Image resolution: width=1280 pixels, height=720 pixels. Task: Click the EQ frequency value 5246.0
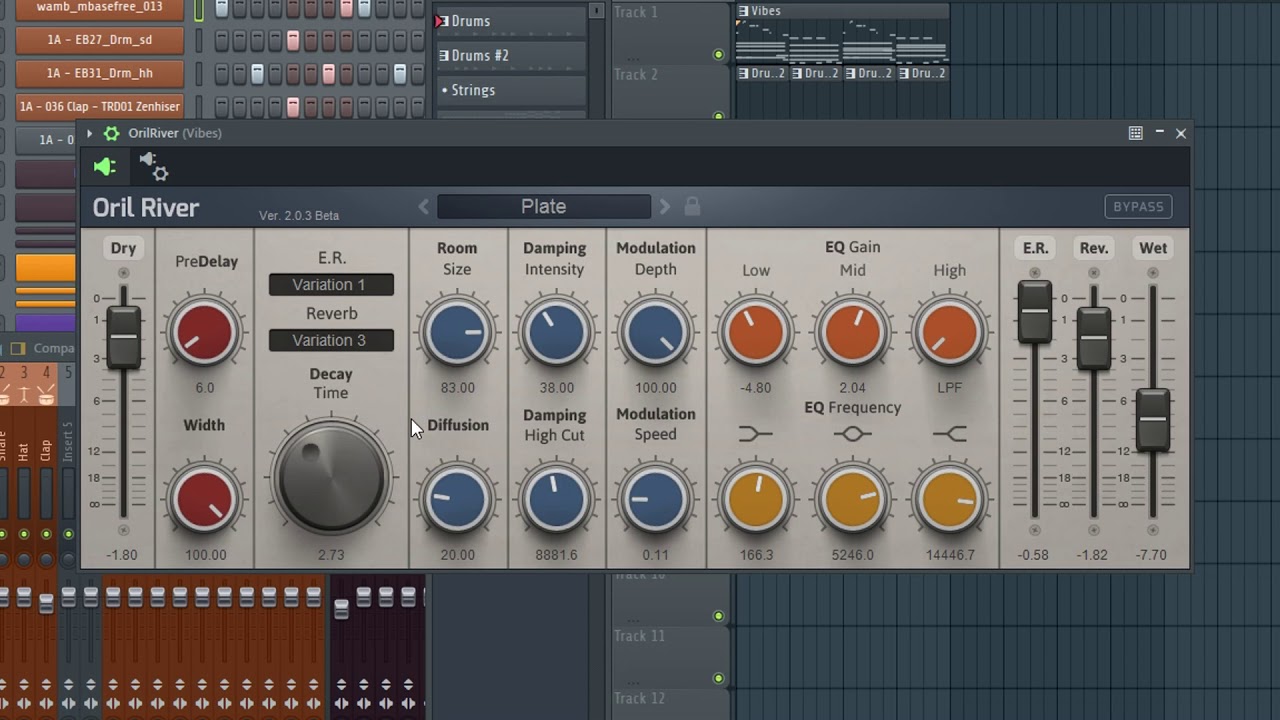[x=852, y=555]
